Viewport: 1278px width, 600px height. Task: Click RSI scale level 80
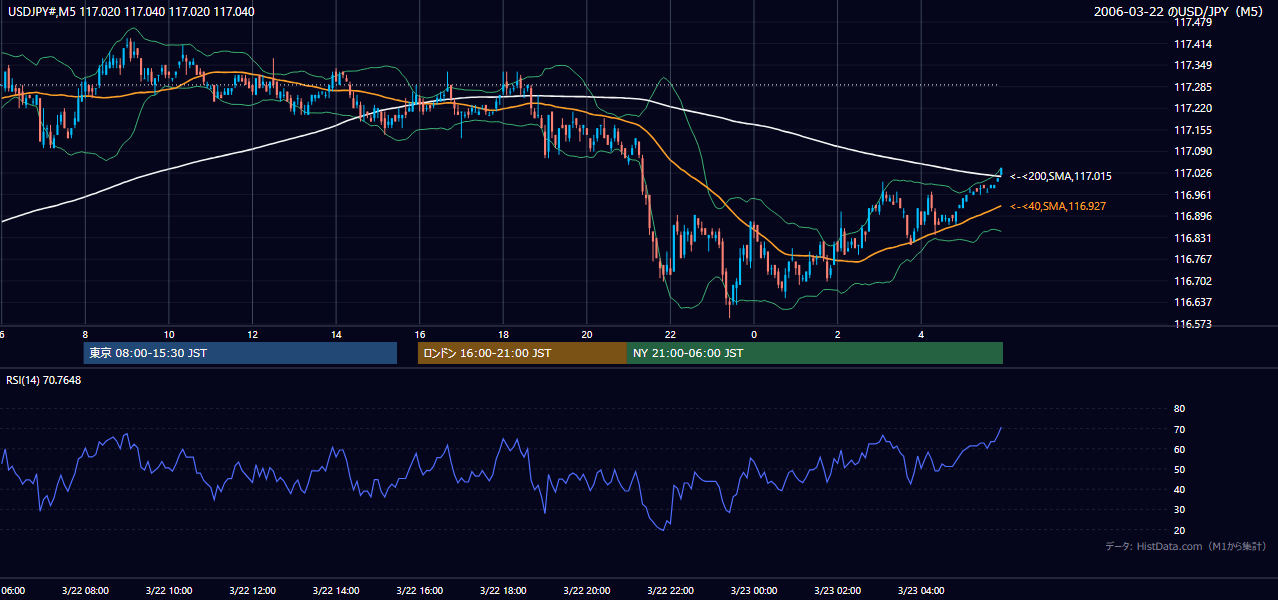click(x=1179, y=409)
